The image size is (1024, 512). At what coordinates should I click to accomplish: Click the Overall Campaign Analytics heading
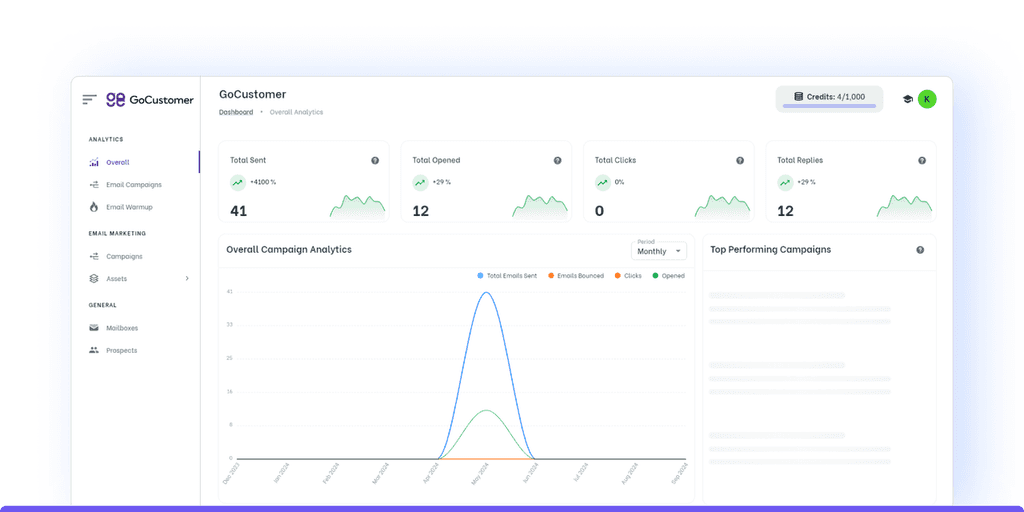point(289,249)
